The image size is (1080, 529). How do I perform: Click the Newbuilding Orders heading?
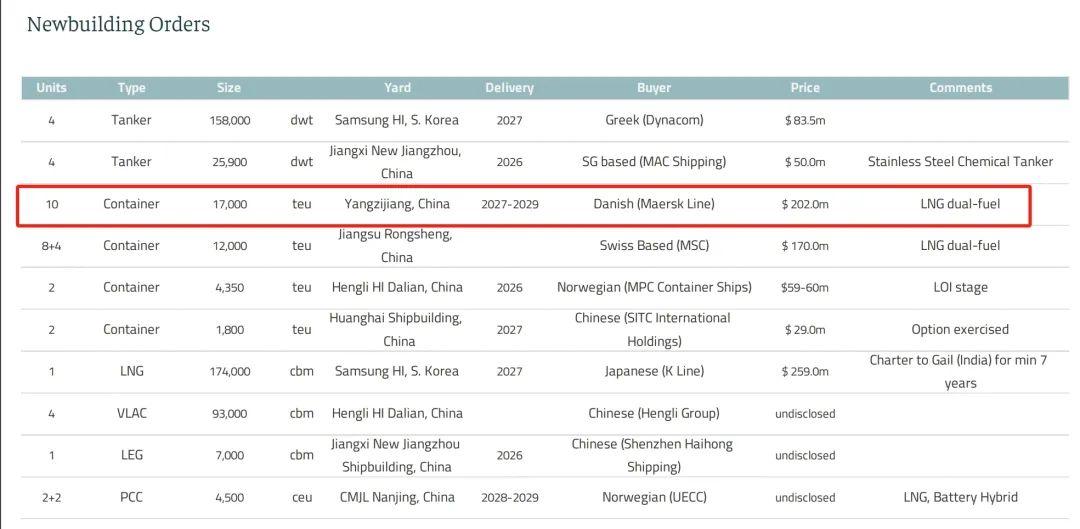coord(118,25)
